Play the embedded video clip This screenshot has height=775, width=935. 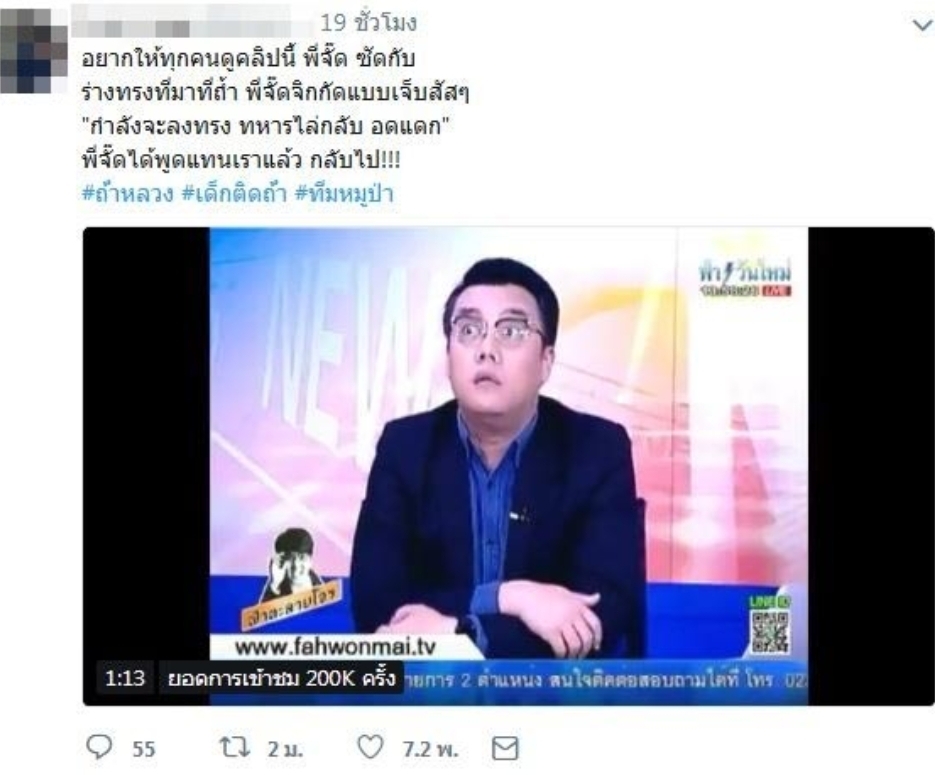(508, 466)
